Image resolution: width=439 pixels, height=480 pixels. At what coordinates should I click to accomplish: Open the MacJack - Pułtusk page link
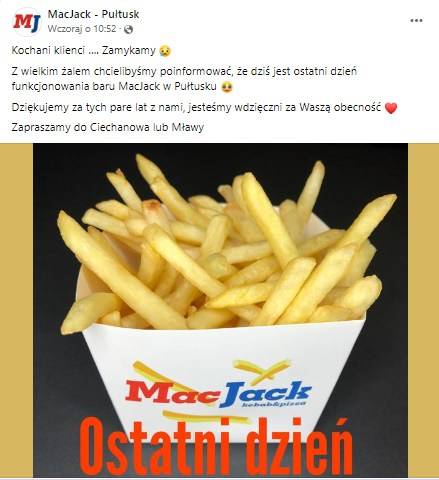click(x=93, y=14)
